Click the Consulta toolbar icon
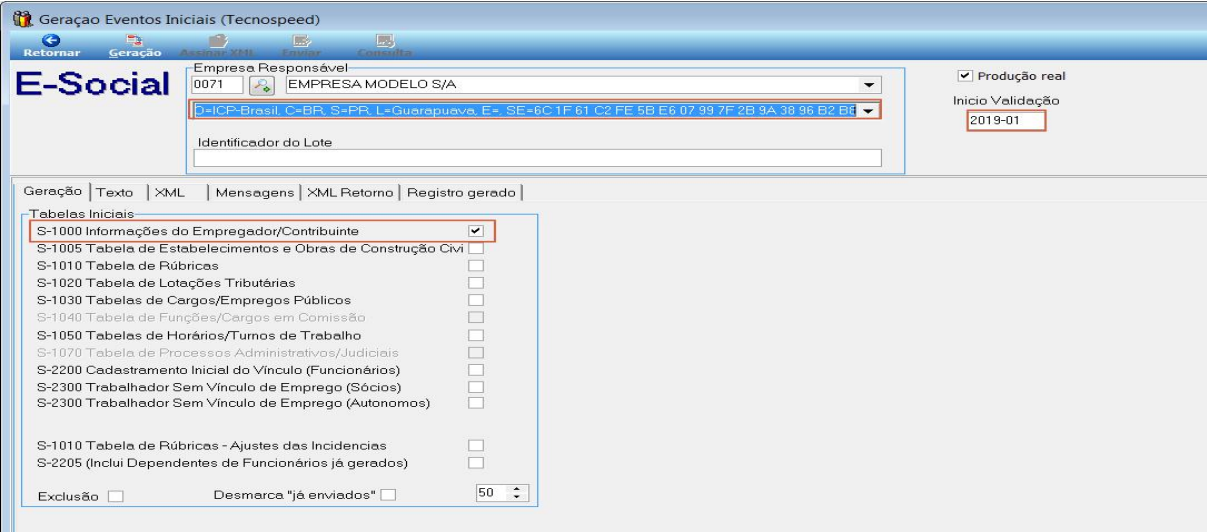 click(386, 40)
